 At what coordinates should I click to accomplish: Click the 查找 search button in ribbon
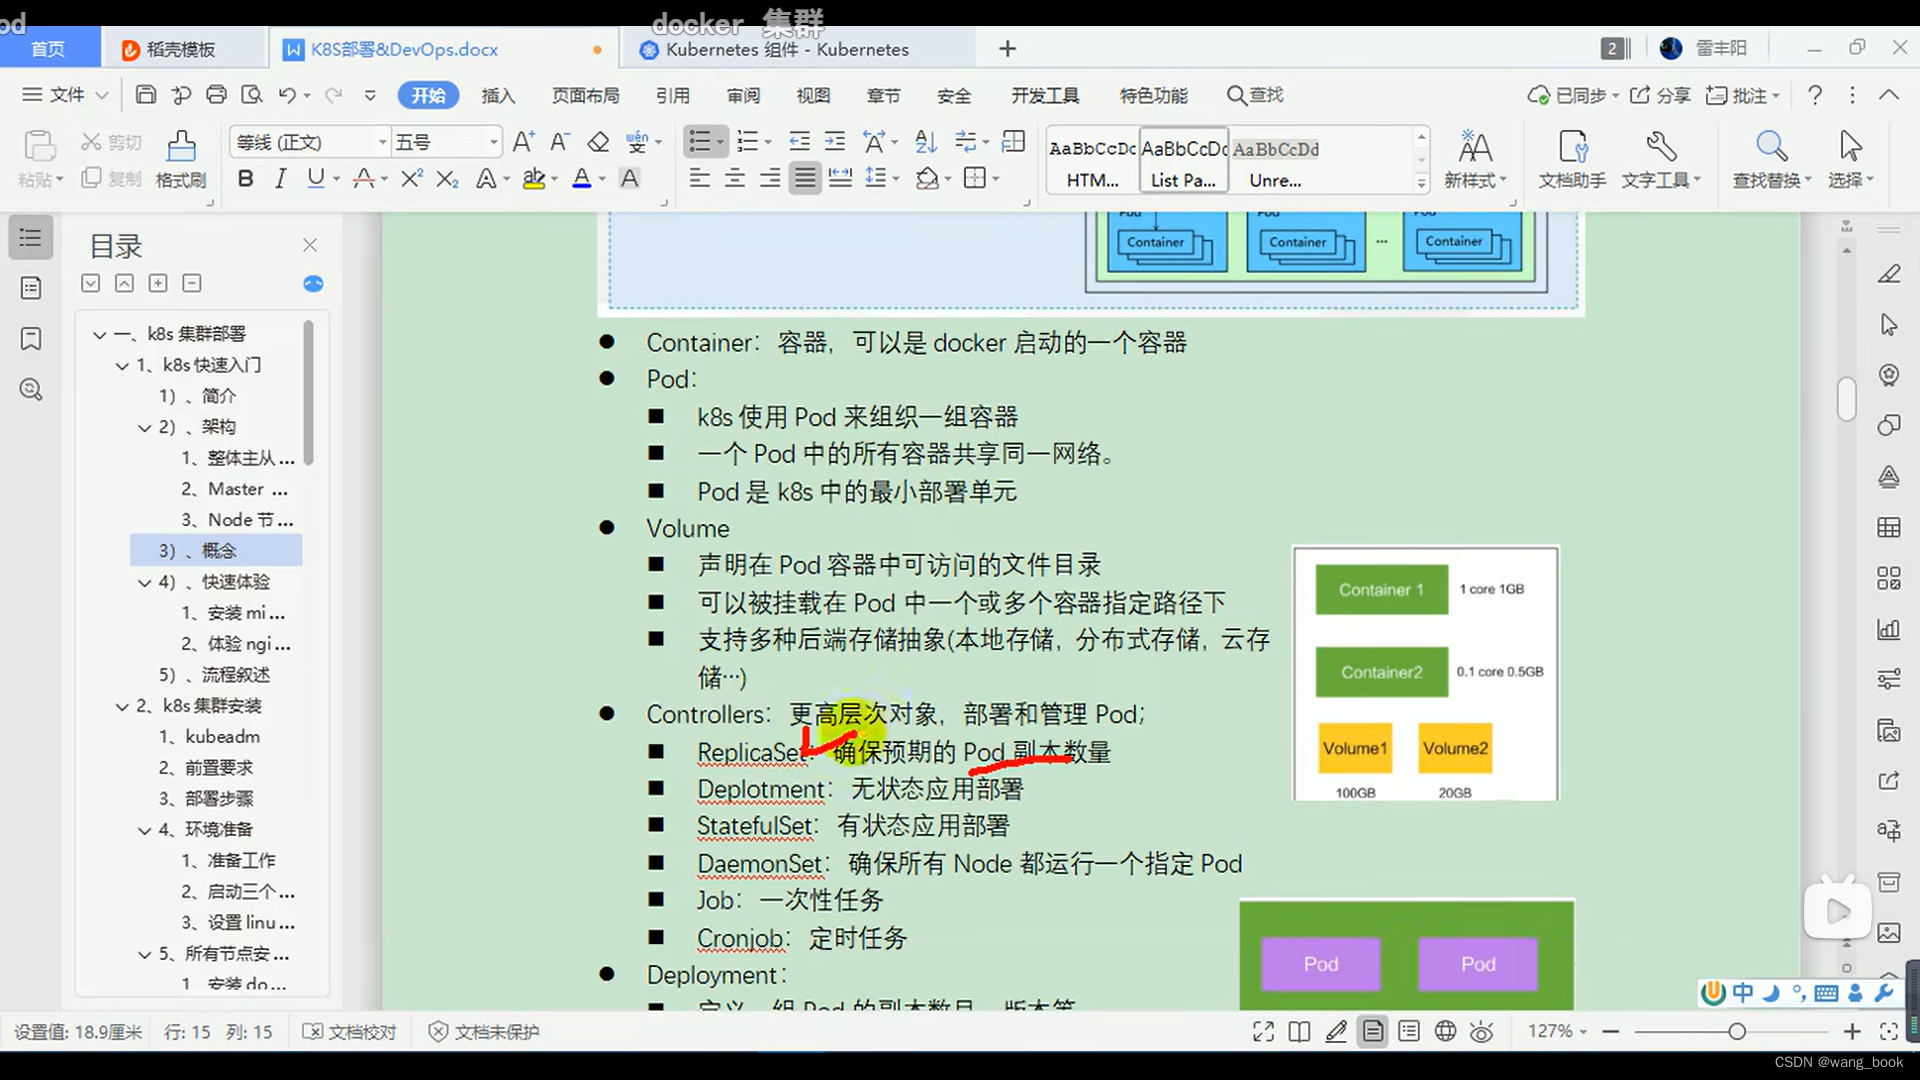click(x=1255, y=95)
